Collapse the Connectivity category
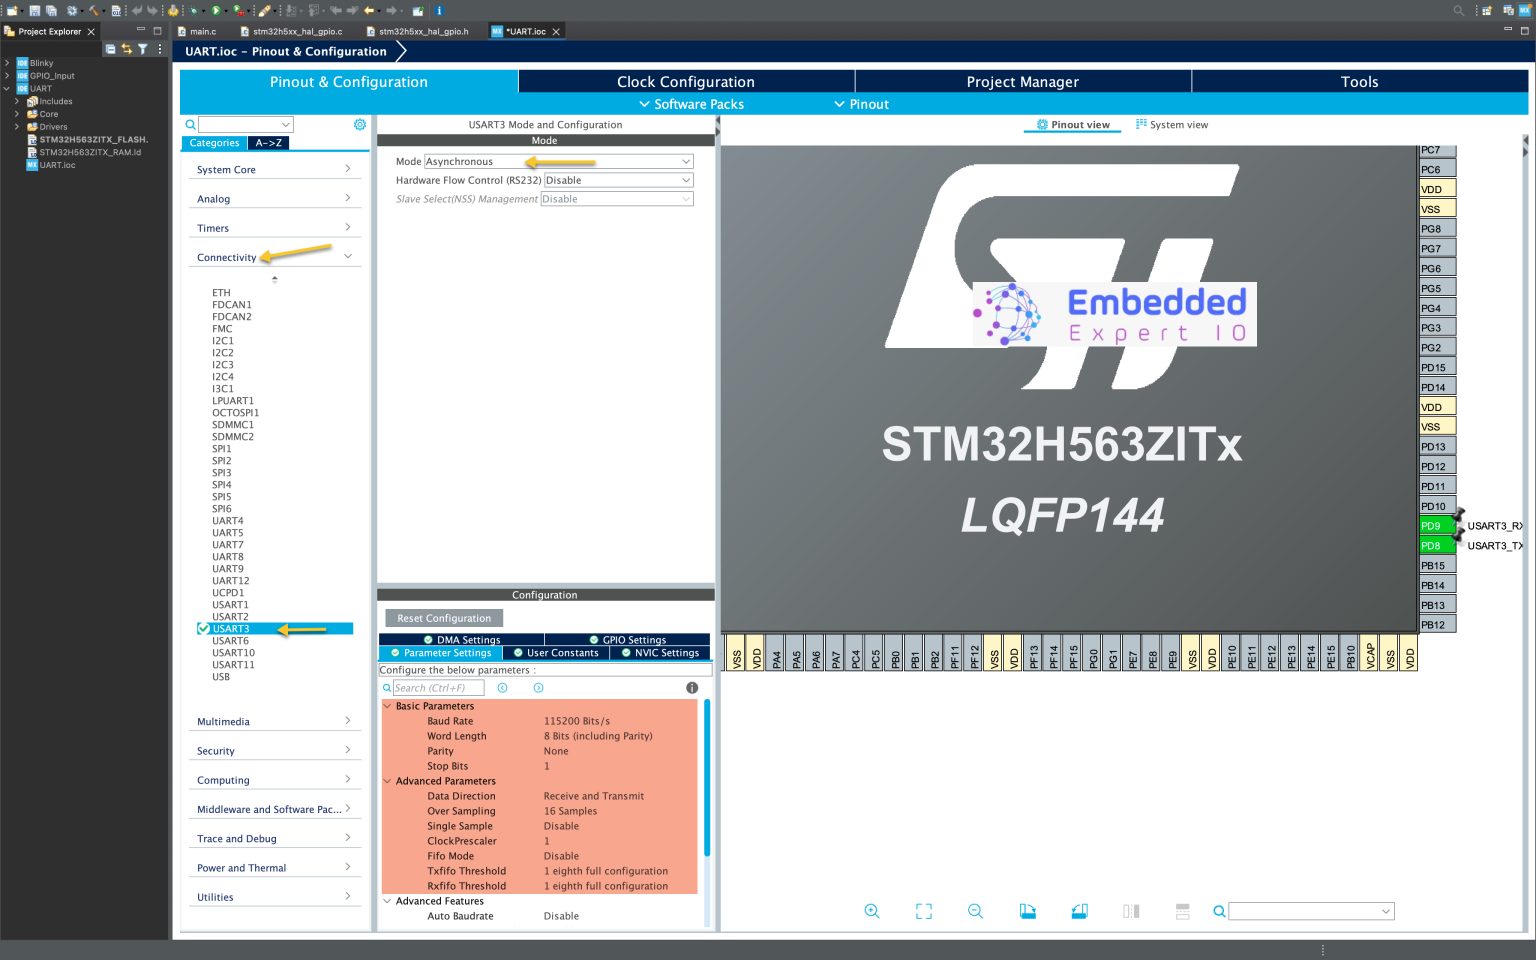Image resolution: width=1536 pixels, height=960 pixels. point(274,257)
